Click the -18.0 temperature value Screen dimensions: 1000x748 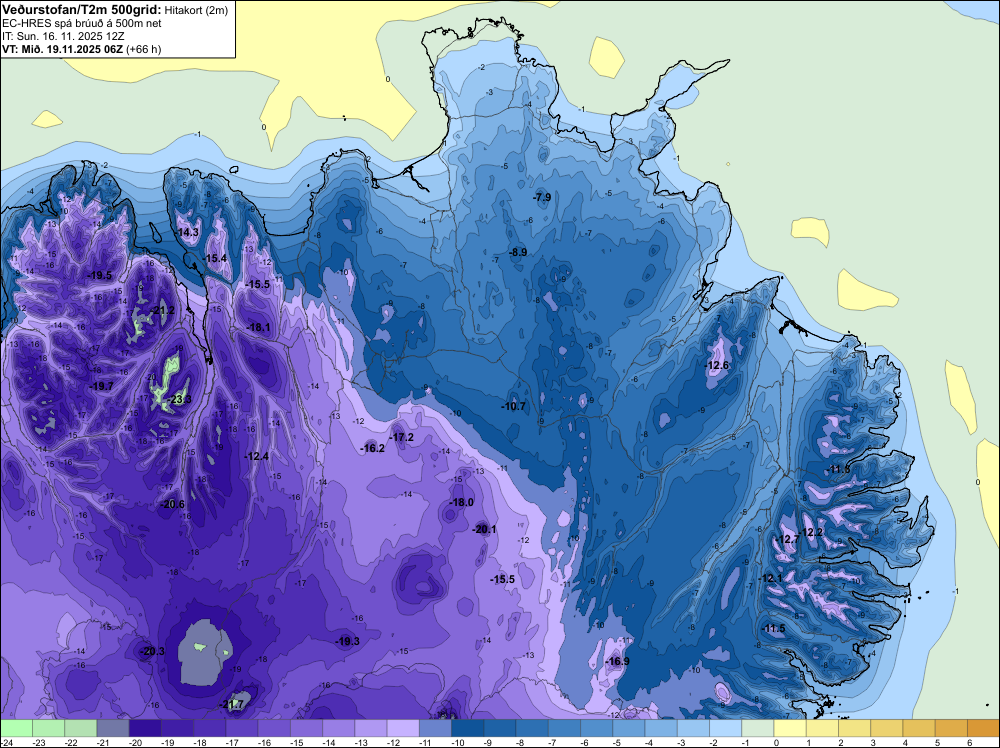pos(461,502)
